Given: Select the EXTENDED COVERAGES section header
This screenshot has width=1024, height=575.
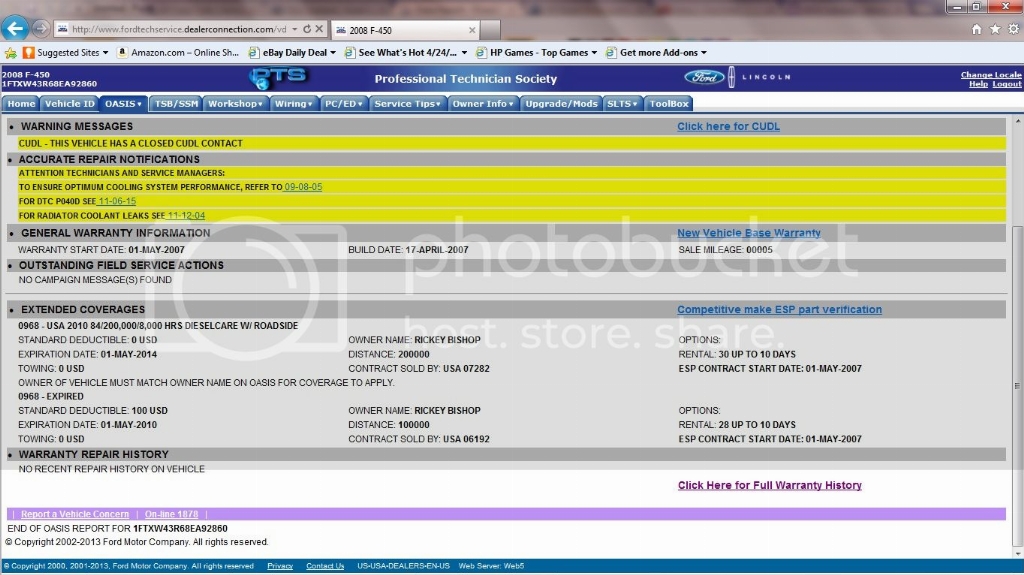Looking at the screenshot, I should pyautogui.click(x=82, y=310).
